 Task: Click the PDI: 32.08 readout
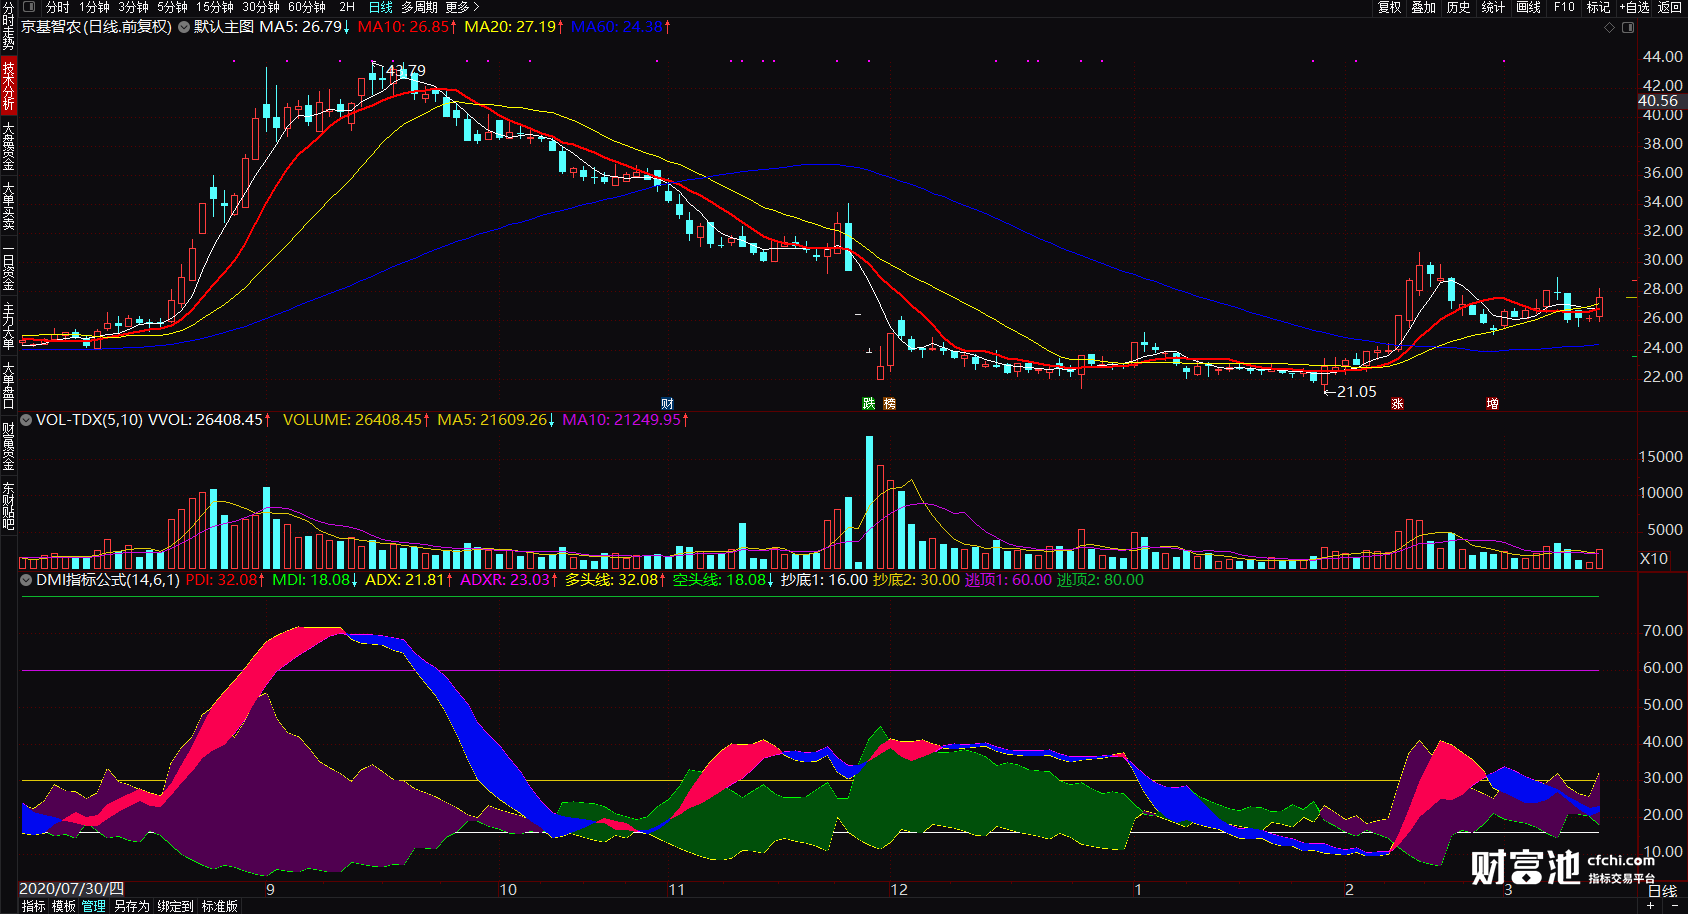pyautogui.click(x=226, y=580)
